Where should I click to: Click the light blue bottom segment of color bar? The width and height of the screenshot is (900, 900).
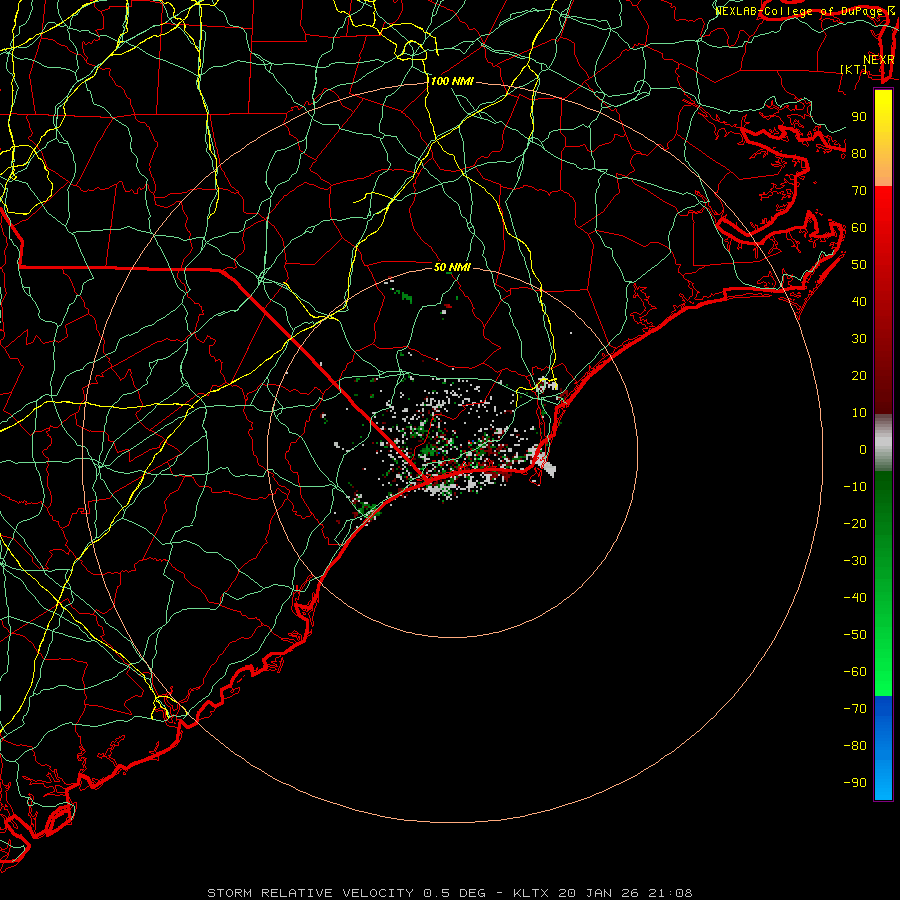pyautogui.click(x=883, y=778)
